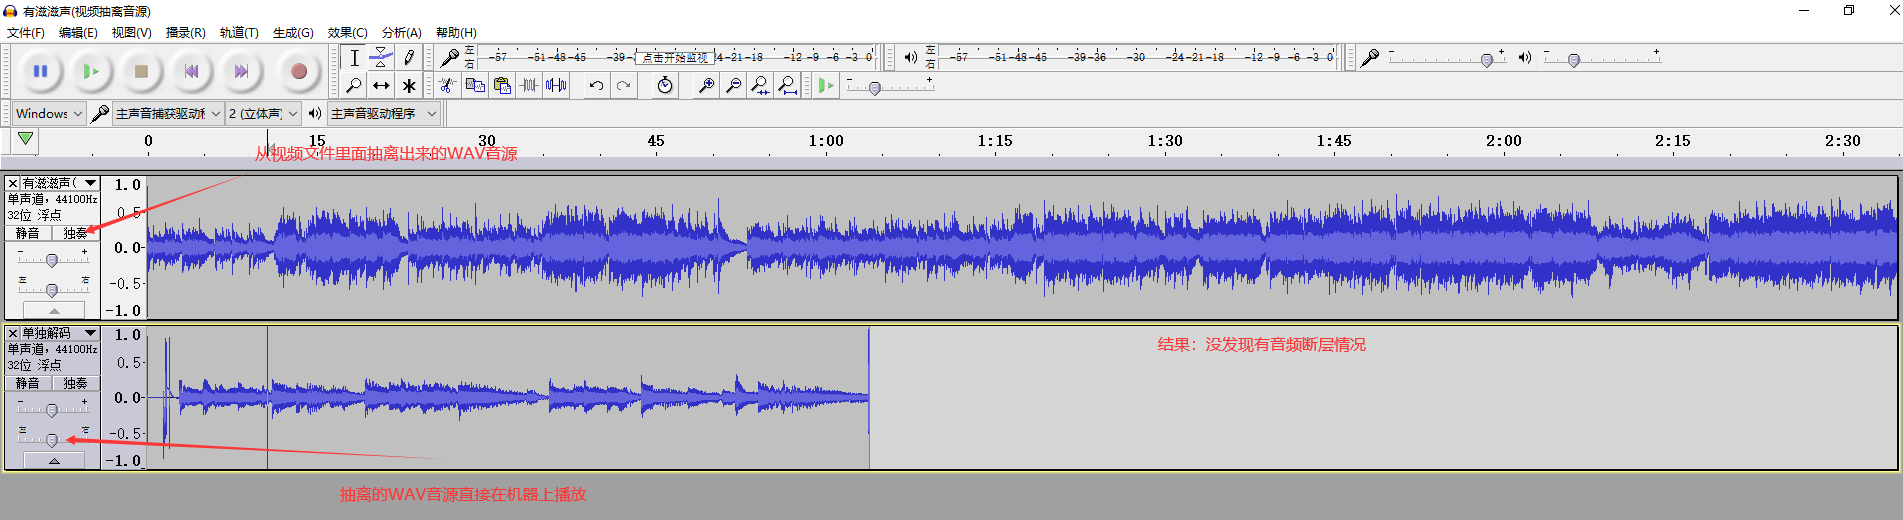Pause playback with the Pause button
The height and width of the screenshot is (520, 1903).
40,71
